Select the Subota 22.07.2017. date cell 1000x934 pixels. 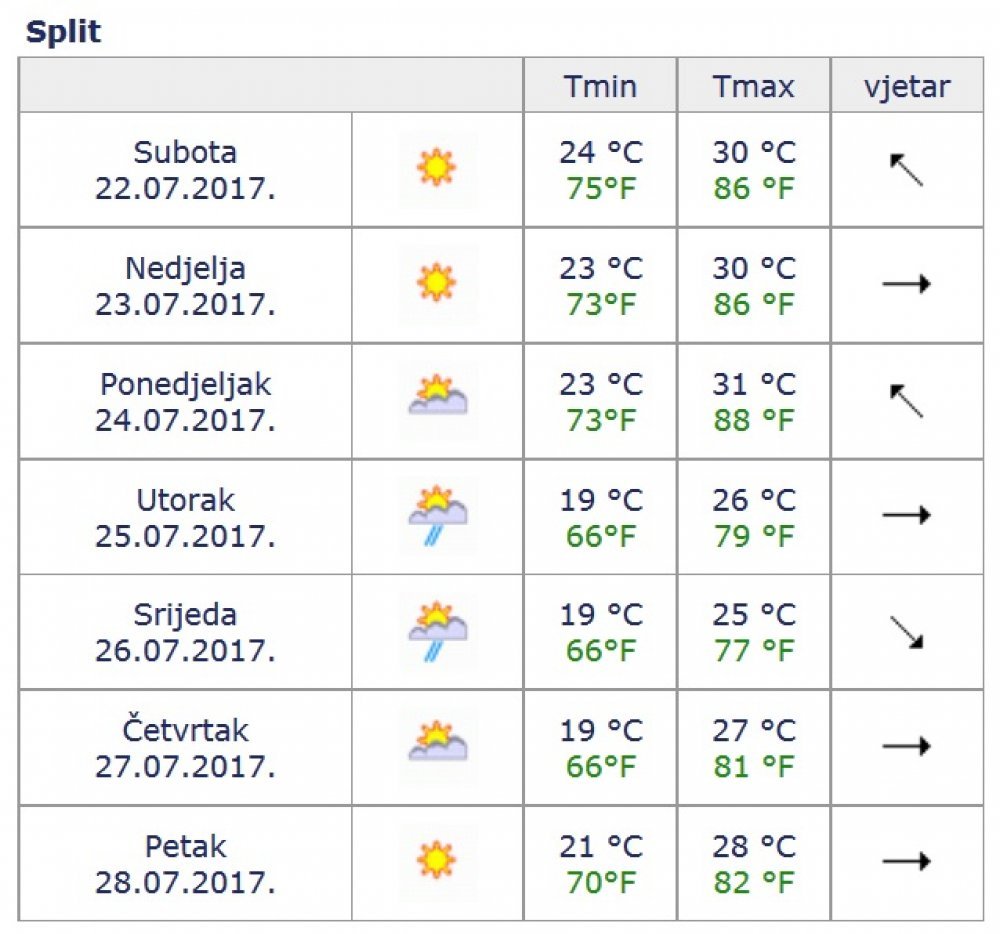coord(186,170)
